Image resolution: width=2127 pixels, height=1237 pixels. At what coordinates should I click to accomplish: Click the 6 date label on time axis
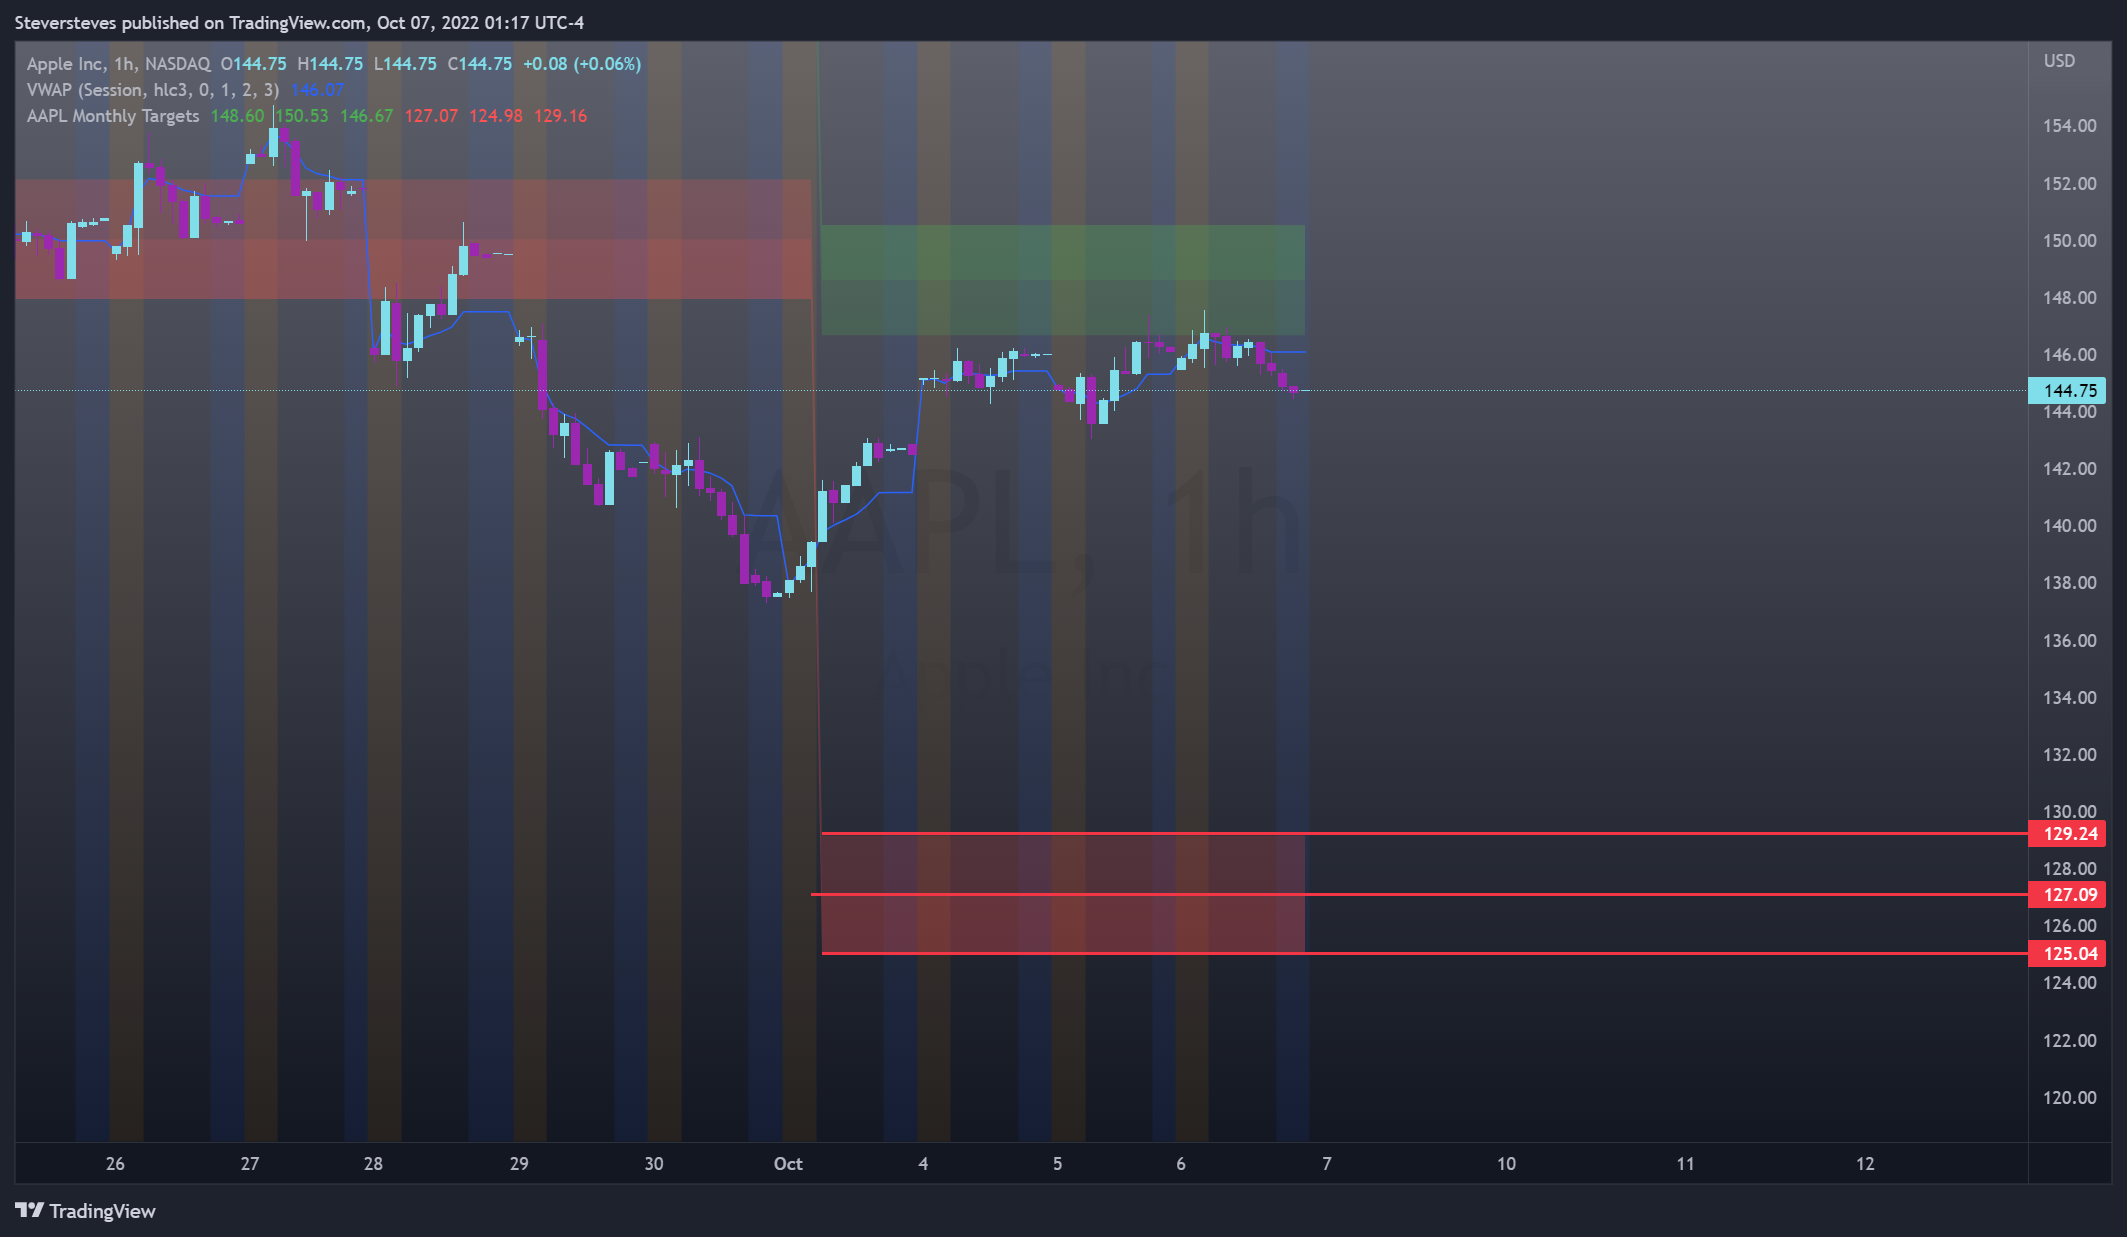coord(1181,1164)
